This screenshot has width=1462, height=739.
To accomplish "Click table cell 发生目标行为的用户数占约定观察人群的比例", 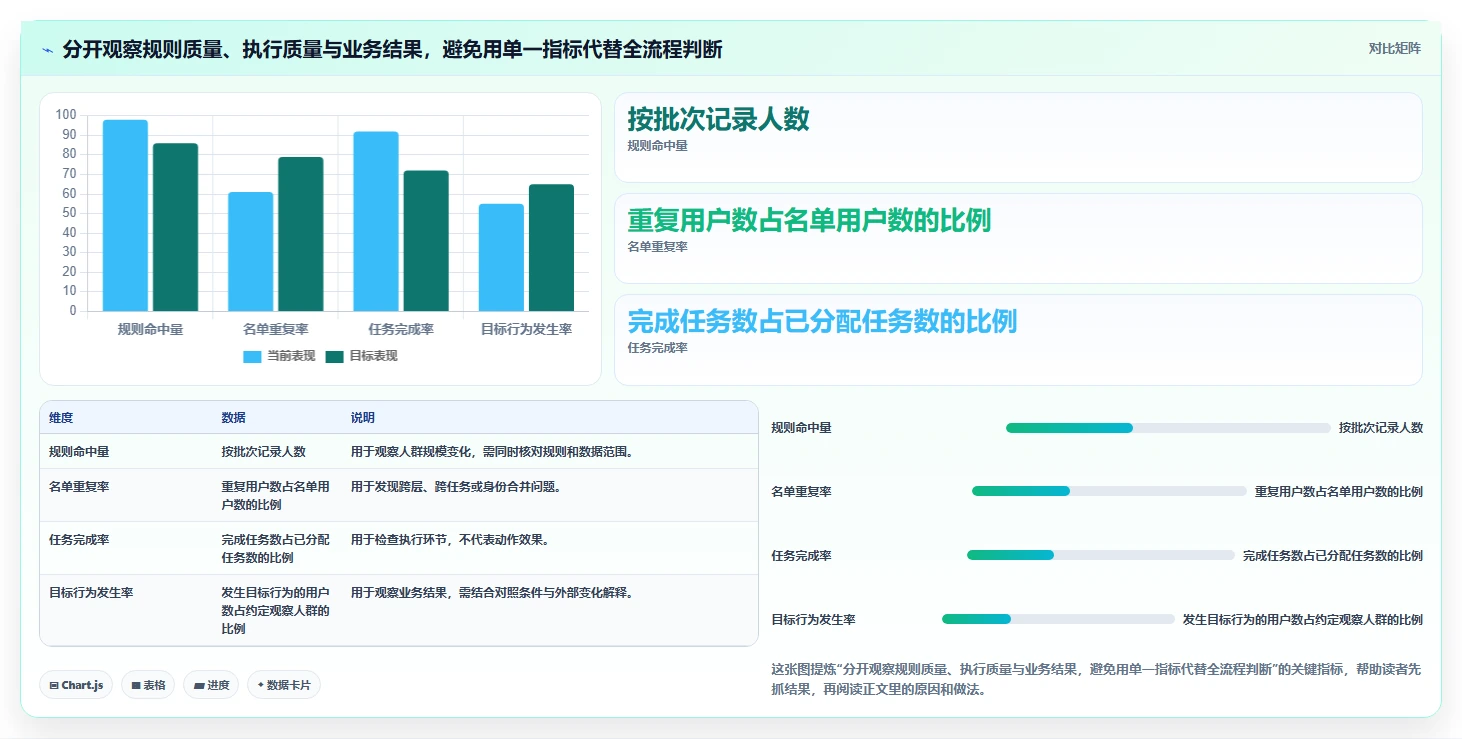I will pyautogui.click(x=276, y=611).
